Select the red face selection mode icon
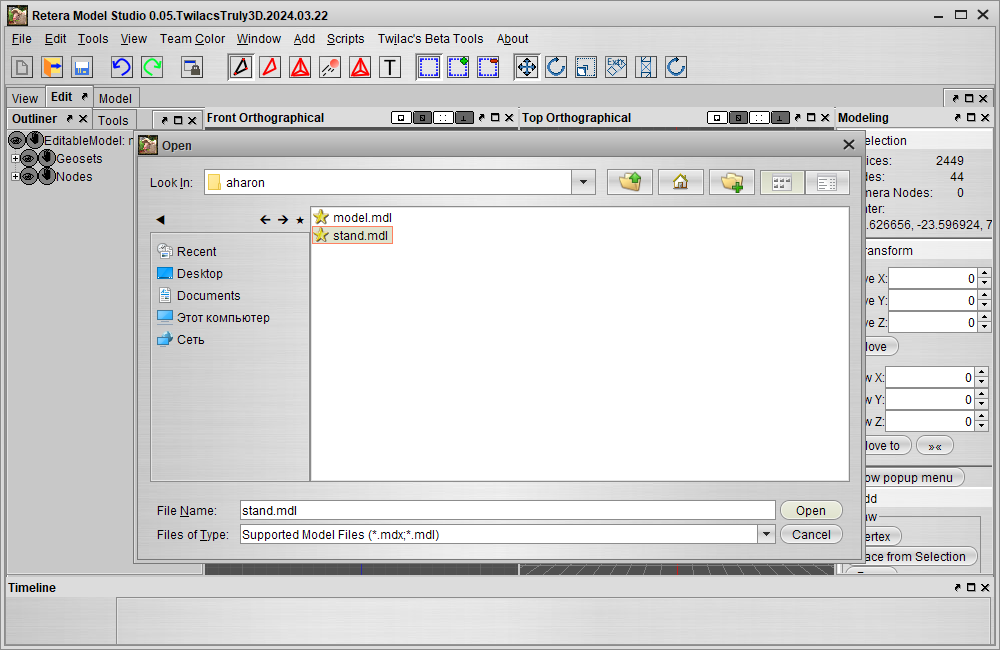Viewport: 1000px width, 650px height. [270, 67]
